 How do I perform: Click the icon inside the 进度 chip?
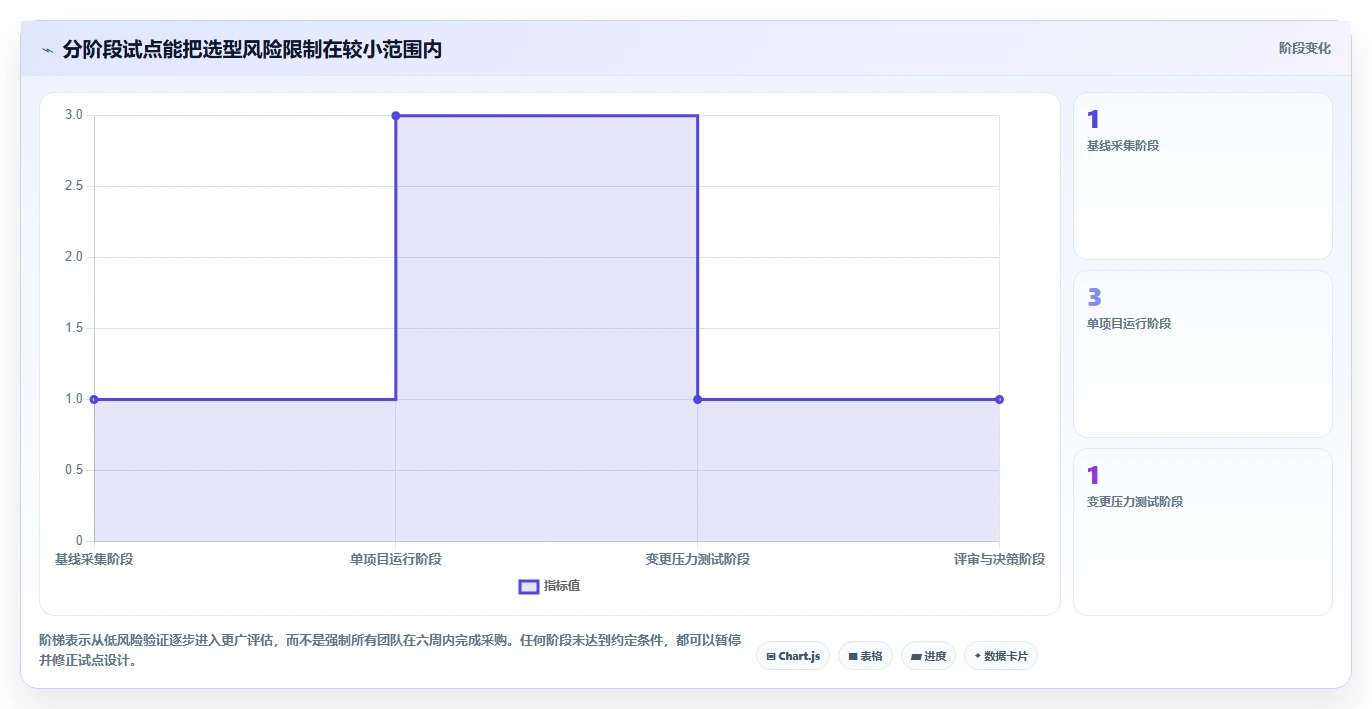(916, 657)
